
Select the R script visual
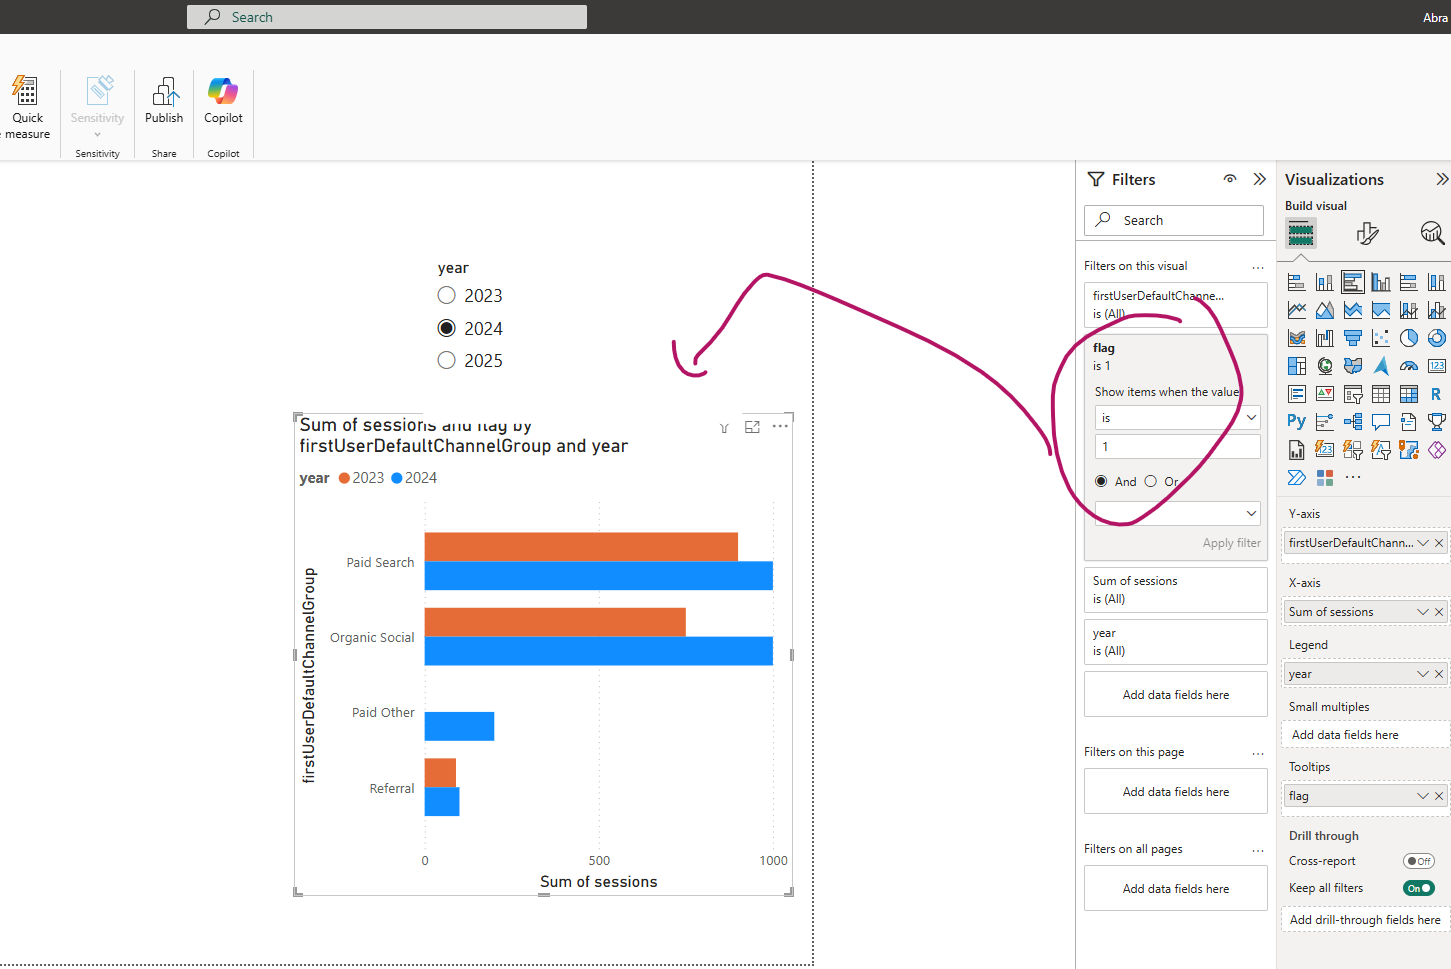point(1437,394)
